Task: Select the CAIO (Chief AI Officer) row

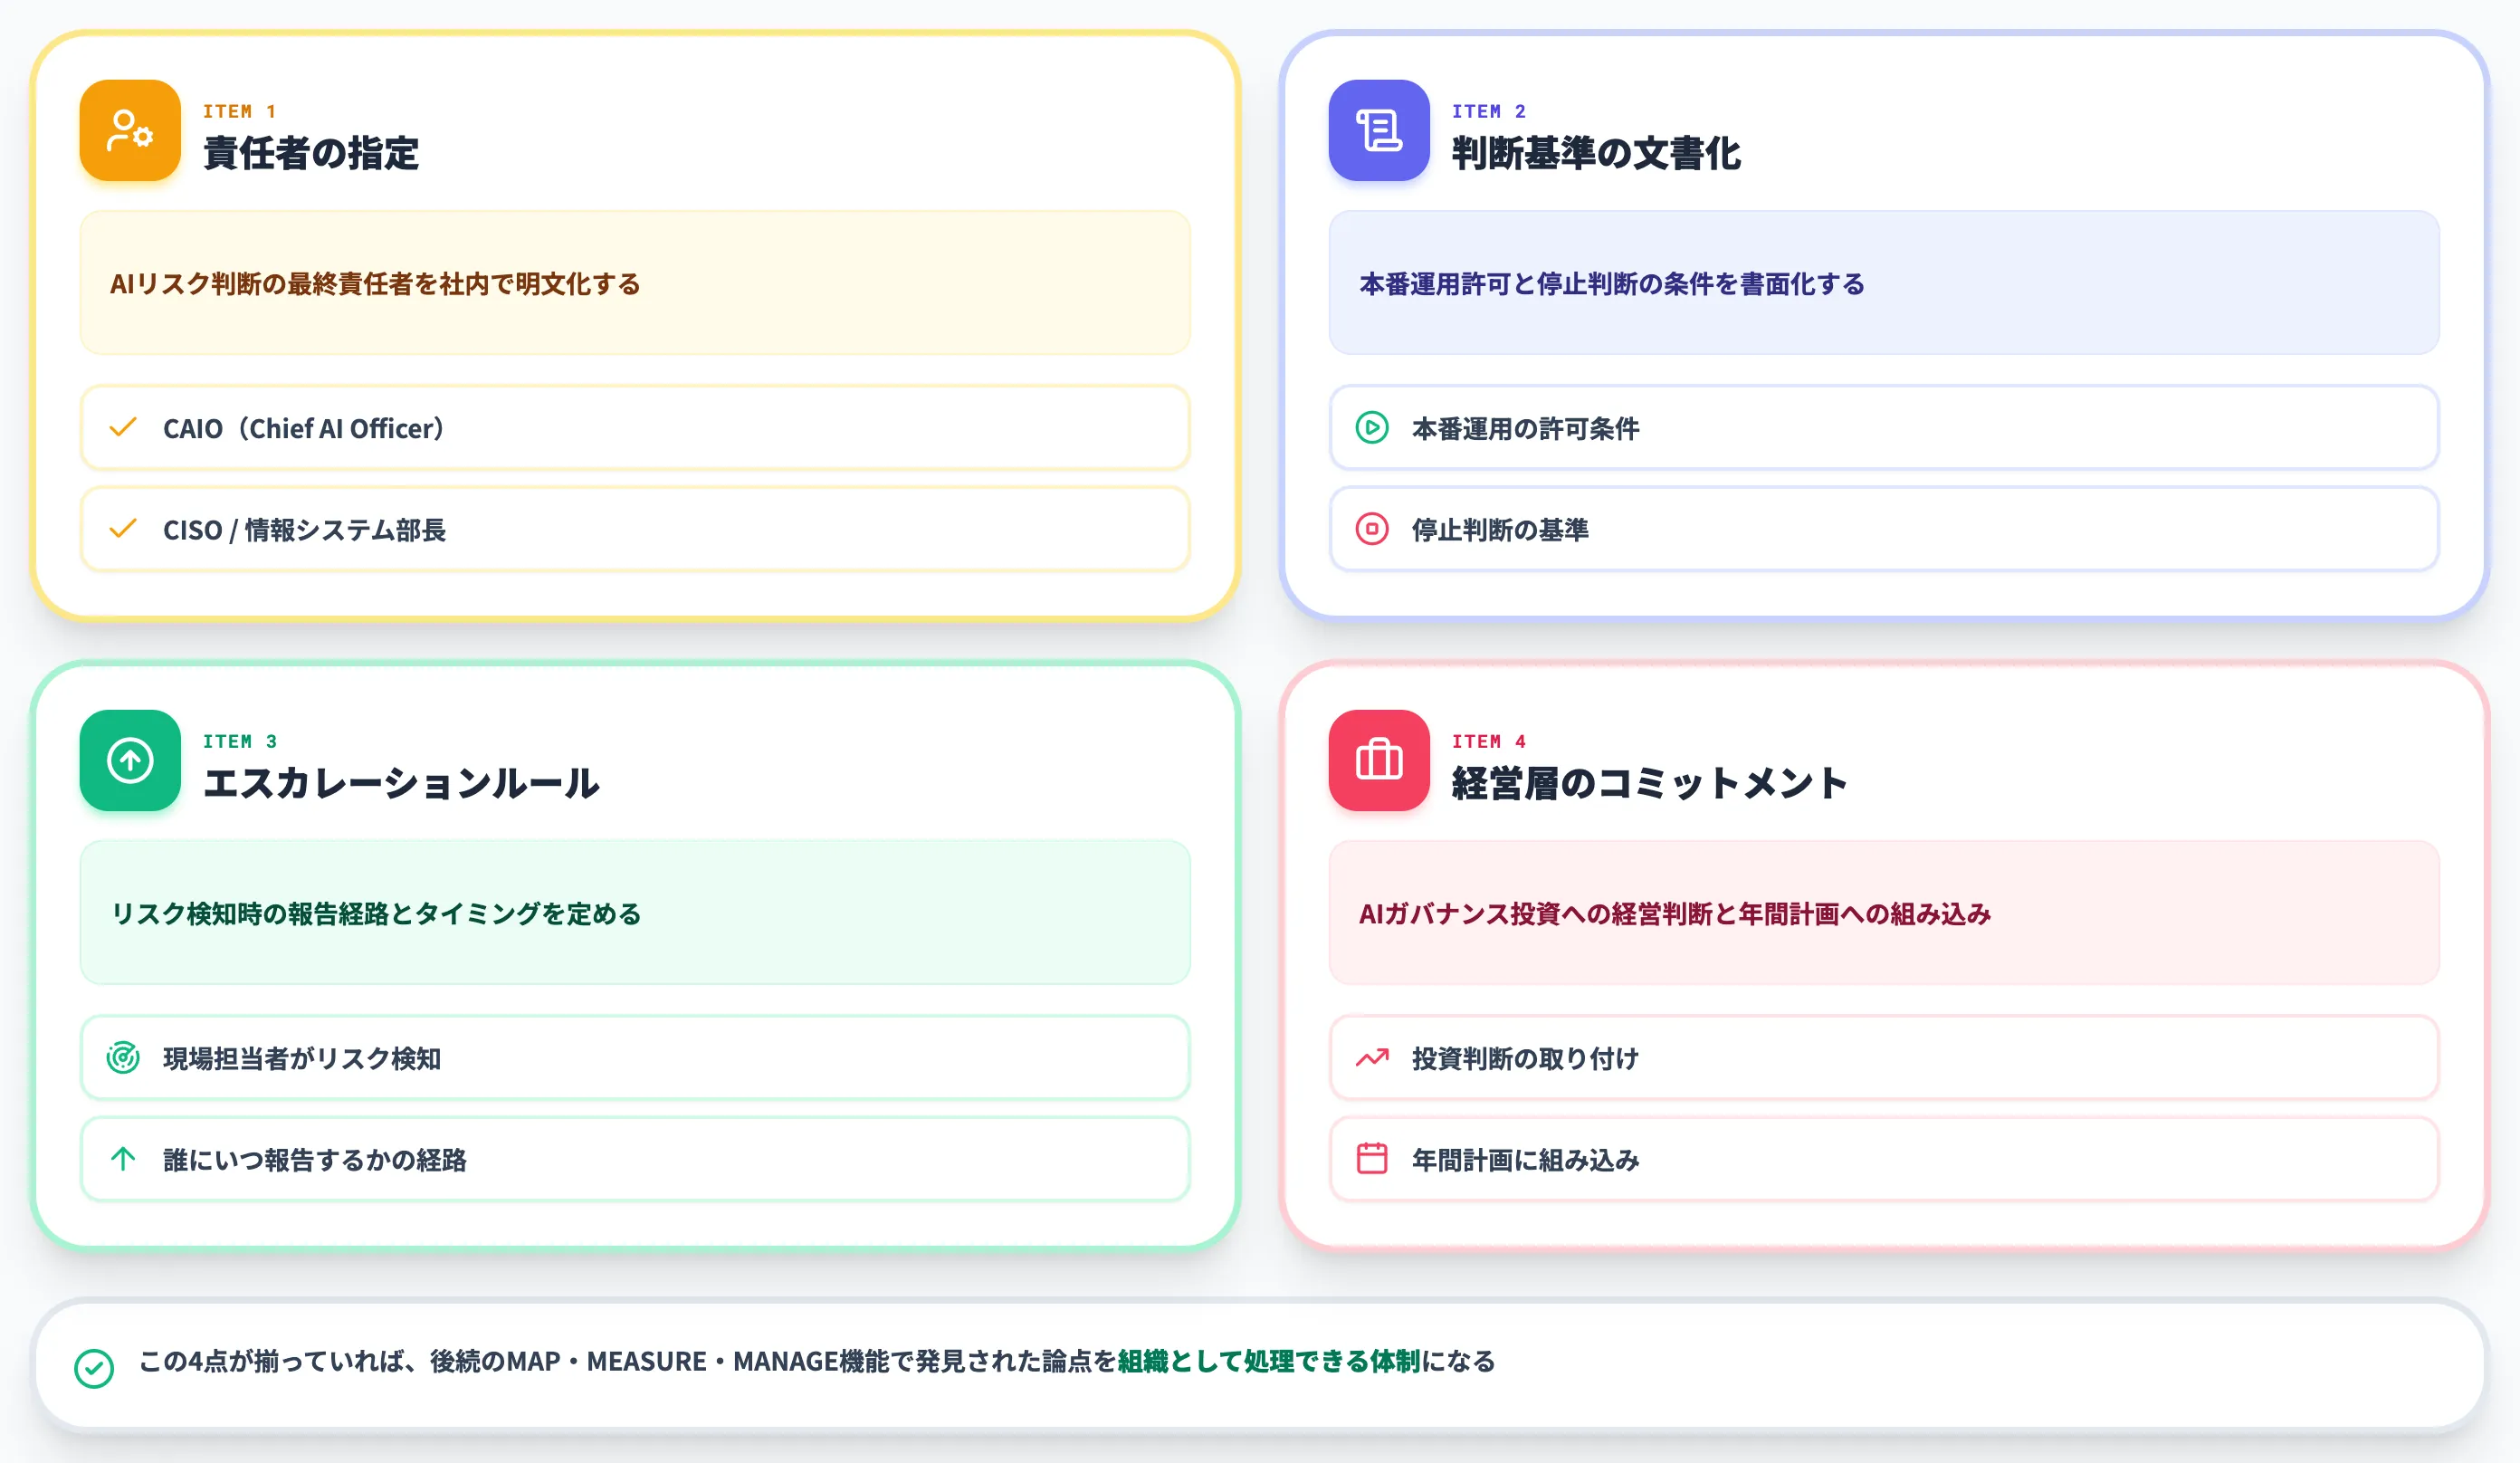Action: click(x=635, y=428)
